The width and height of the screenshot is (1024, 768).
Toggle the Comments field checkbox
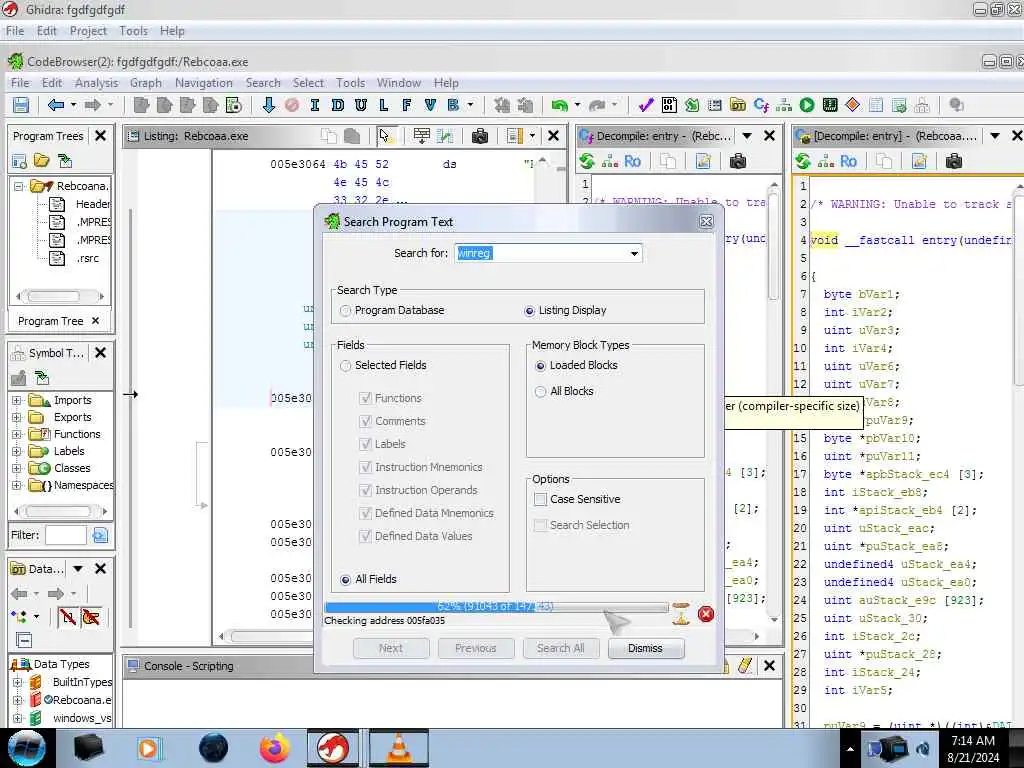(x=366, y=421)
